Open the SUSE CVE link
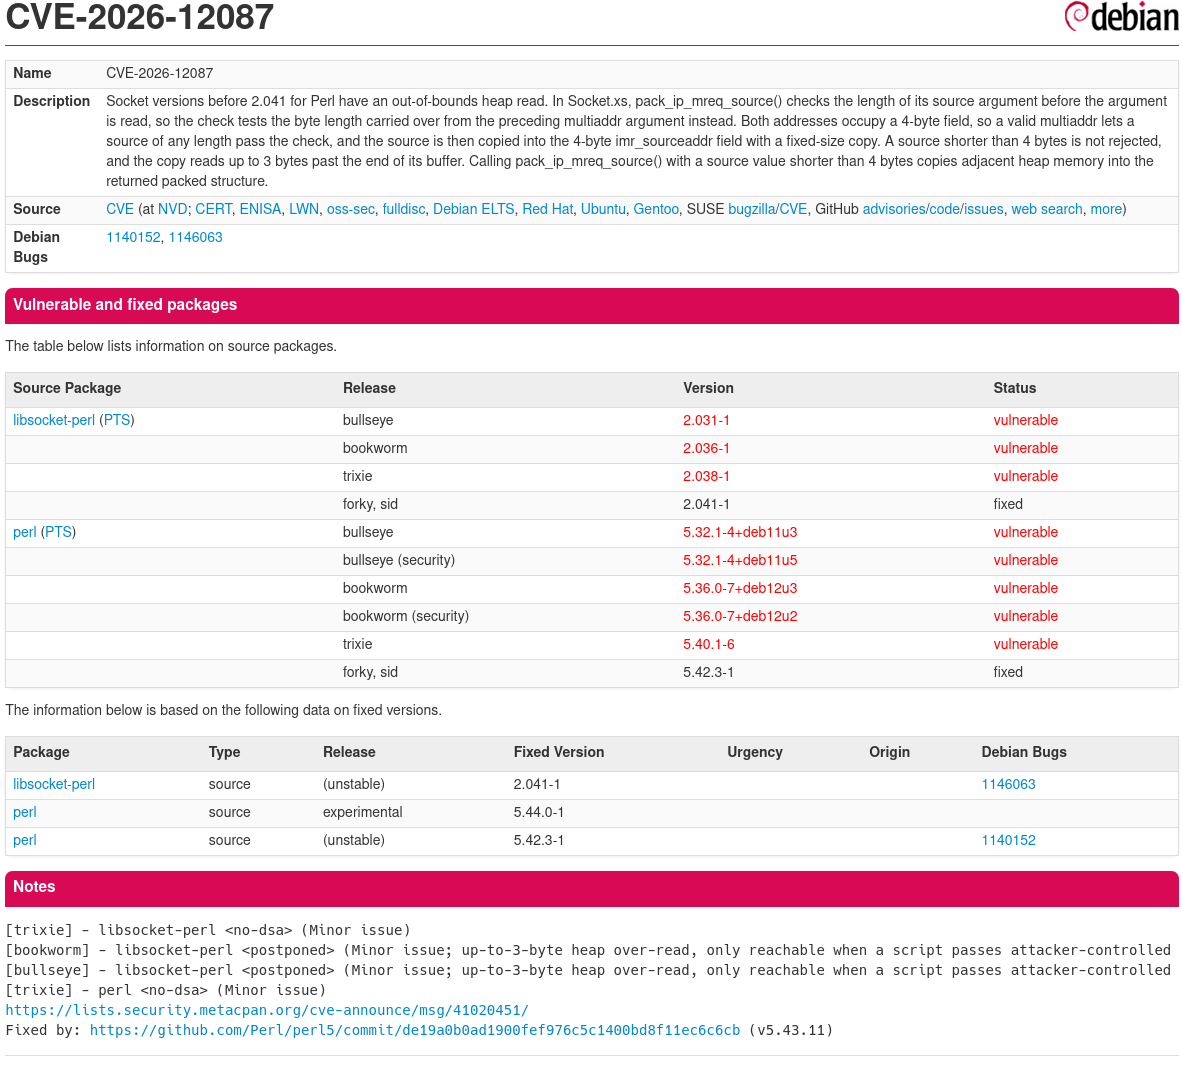 tap(793, 209)
